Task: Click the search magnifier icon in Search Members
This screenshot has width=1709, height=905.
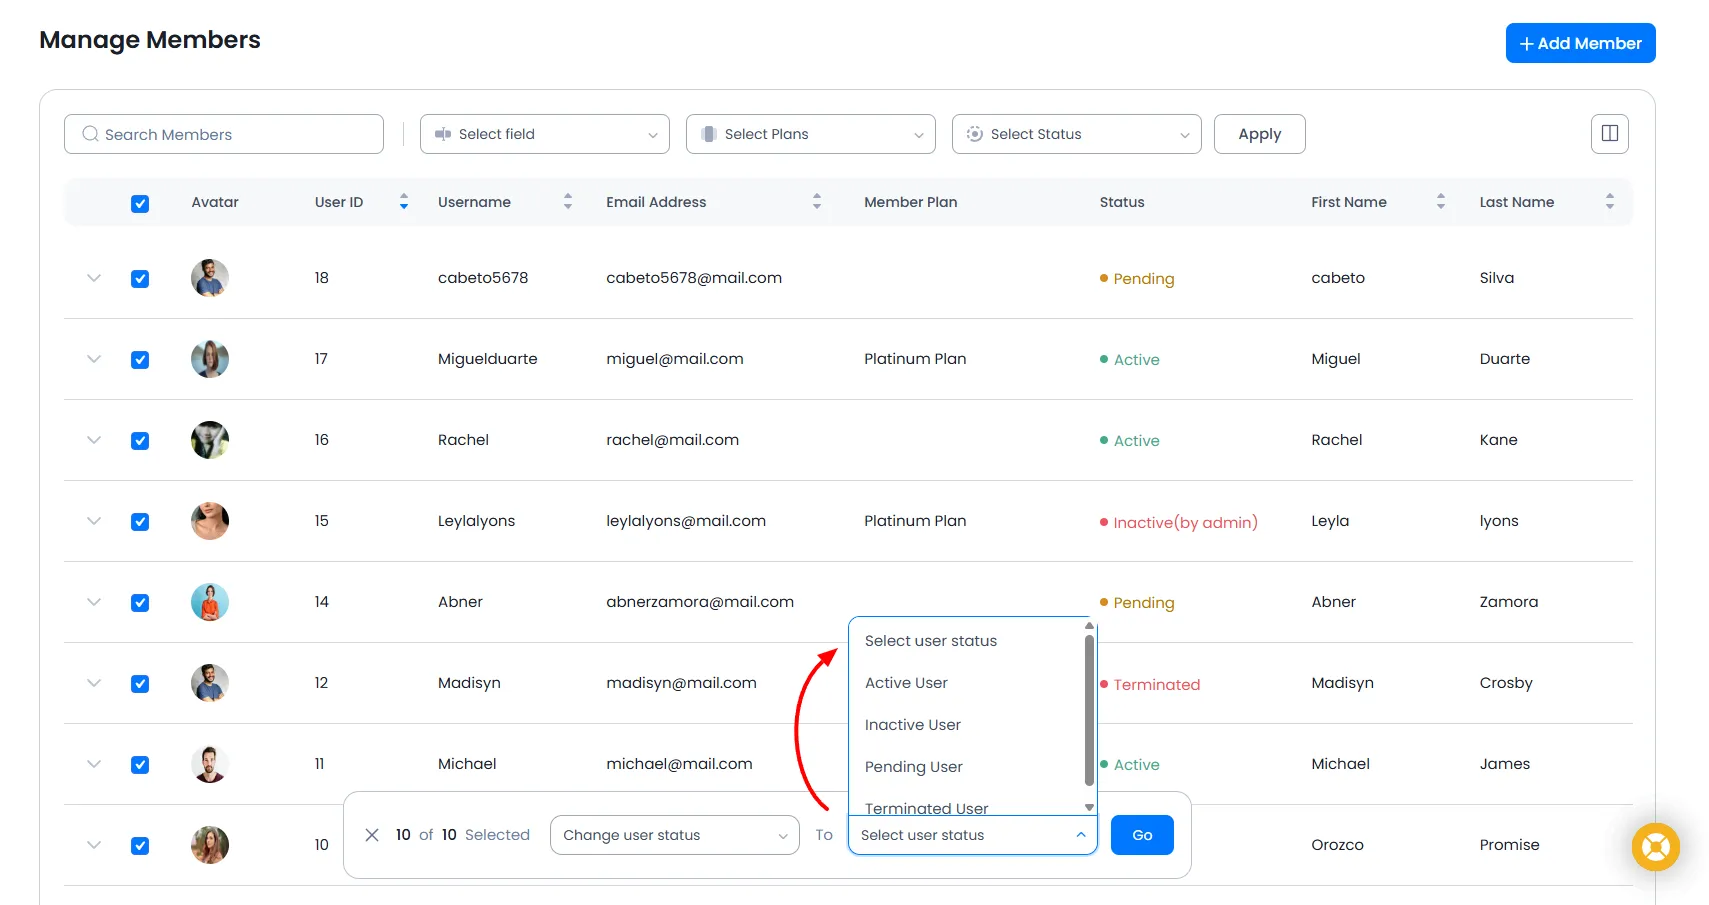Action: 90,133
